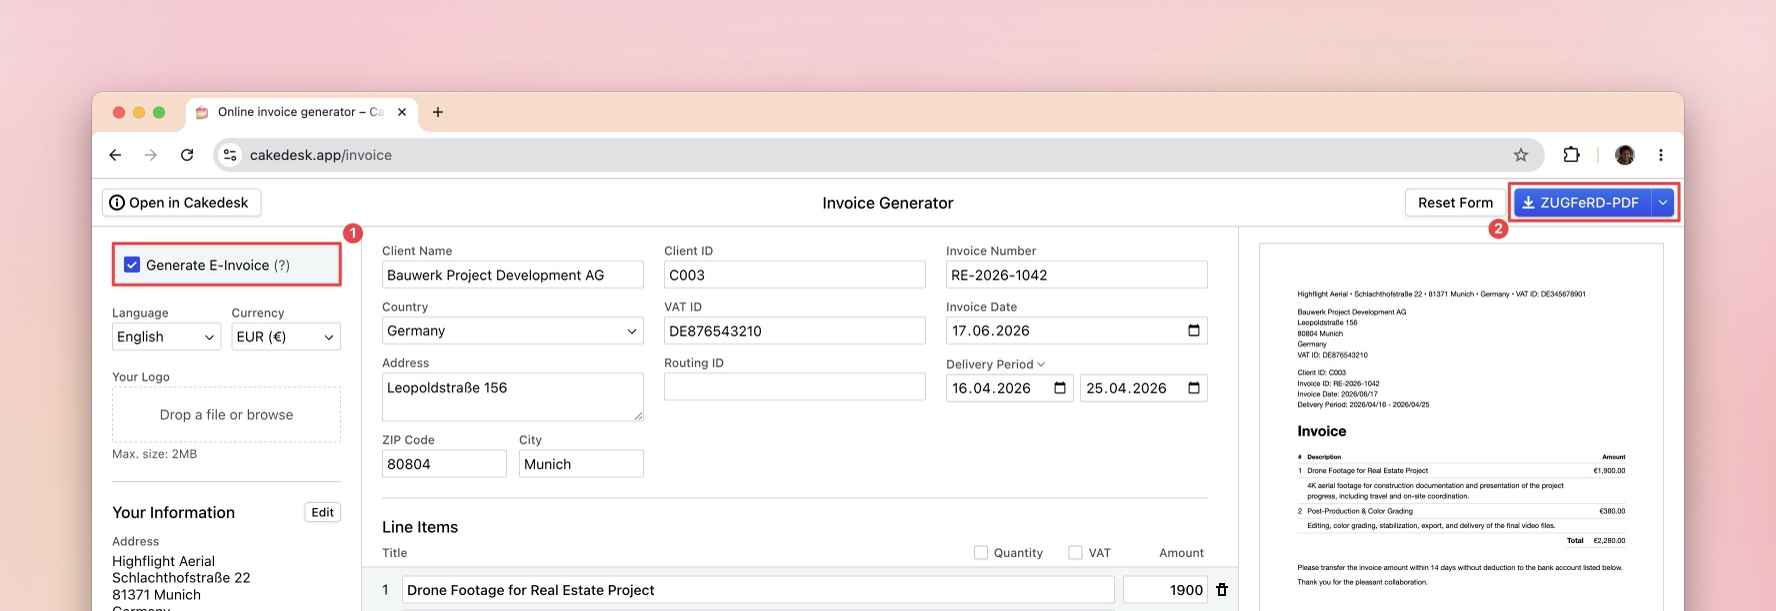Open the Country dropdown showing Germany
This screenshot has height=611, width=1776.
point(513,331)
